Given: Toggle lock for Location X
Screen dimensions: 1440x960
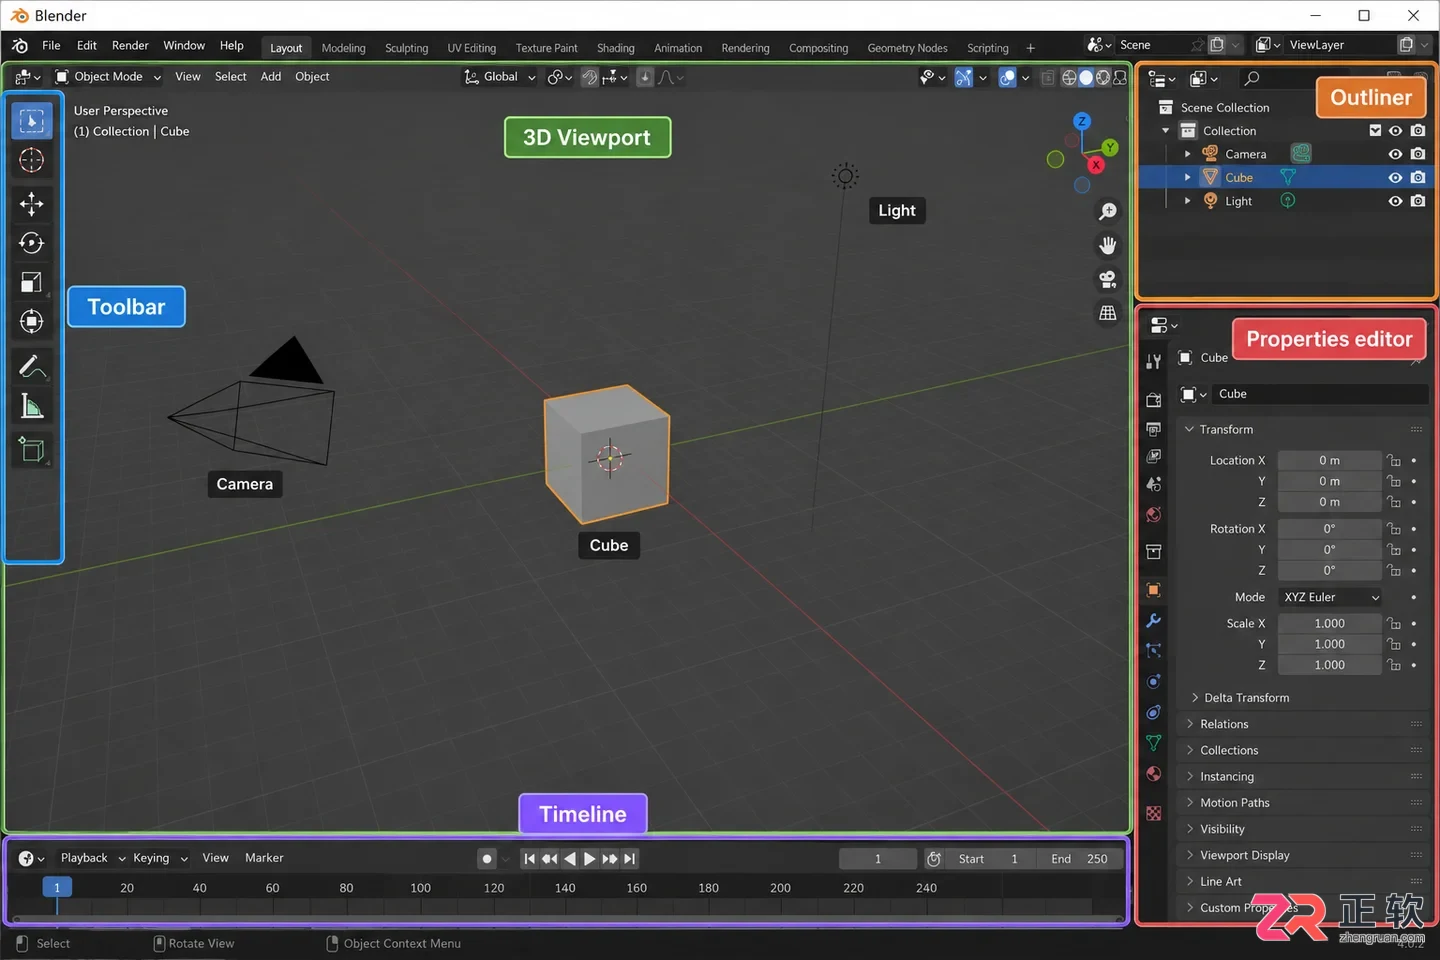Looking at the screenshot, I should pos(1394,461).
